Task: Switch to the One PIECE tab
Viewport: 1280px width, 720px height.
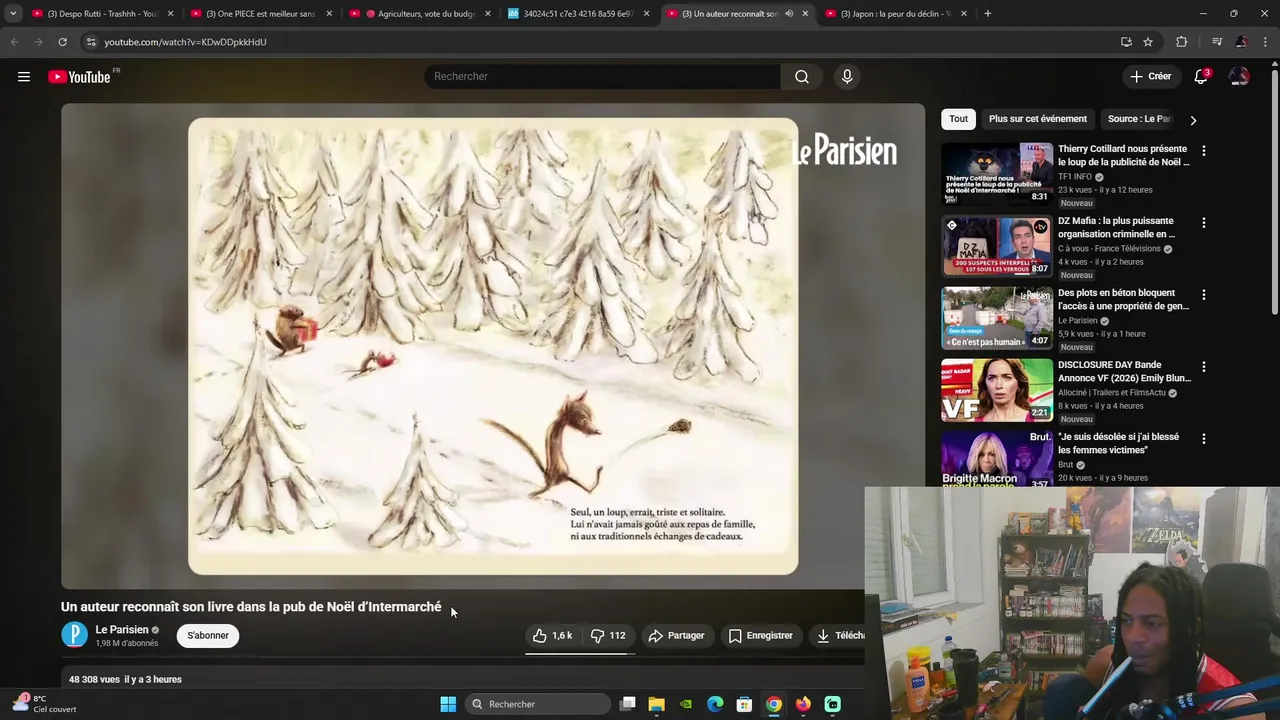Action: coord(260,14)
